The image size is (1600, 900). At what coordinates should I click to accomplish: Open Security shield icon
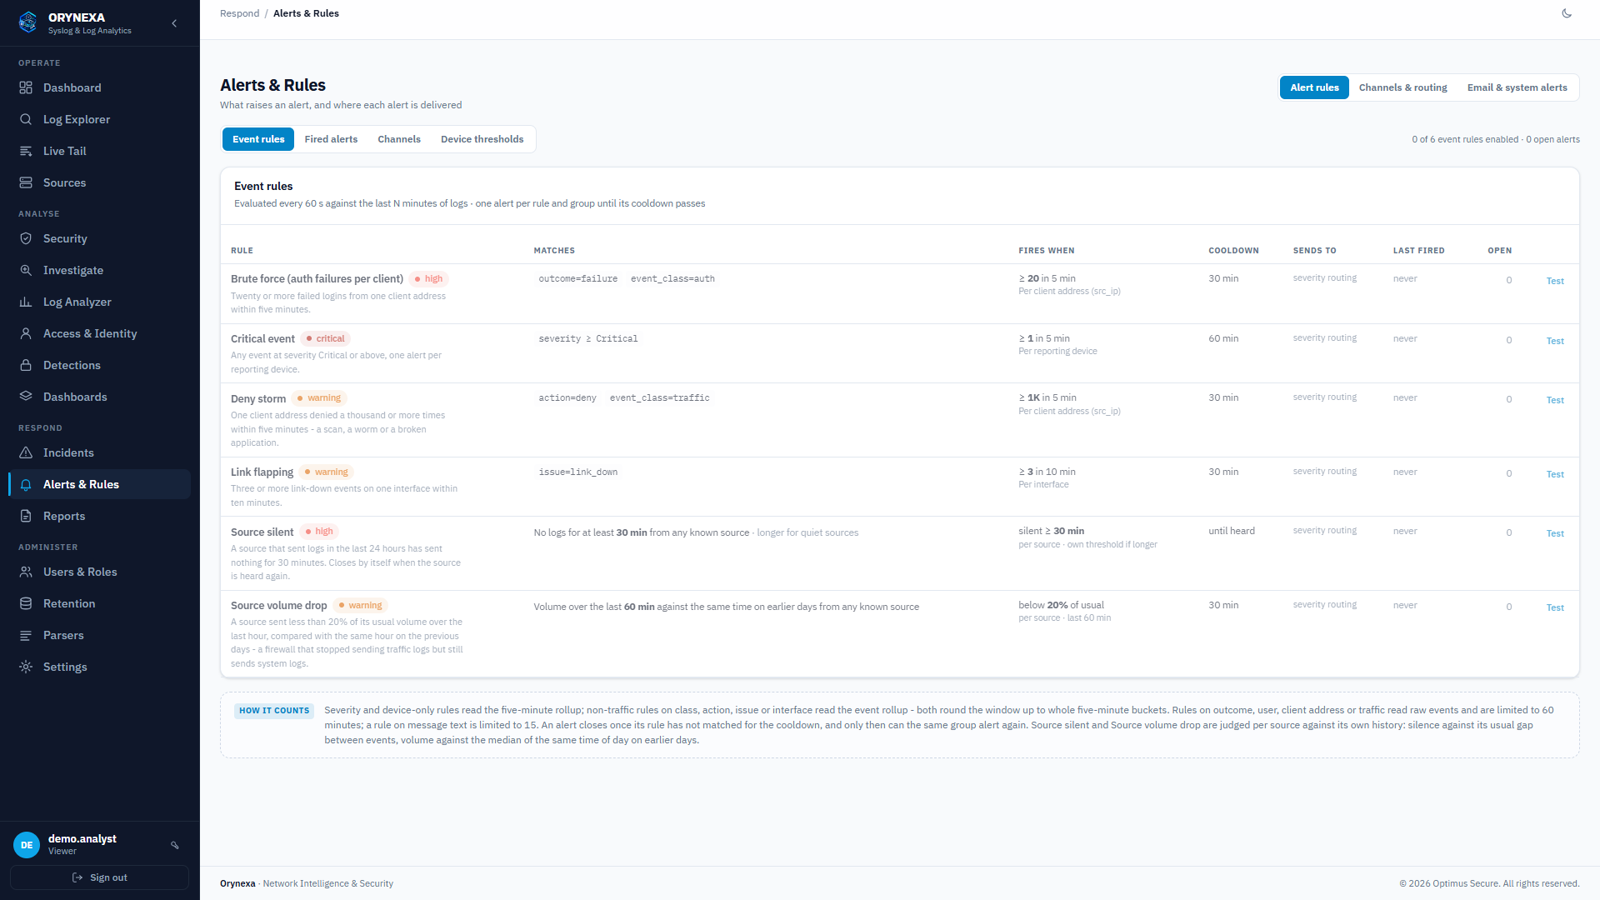pyautogui.click(x=26, y=239)
